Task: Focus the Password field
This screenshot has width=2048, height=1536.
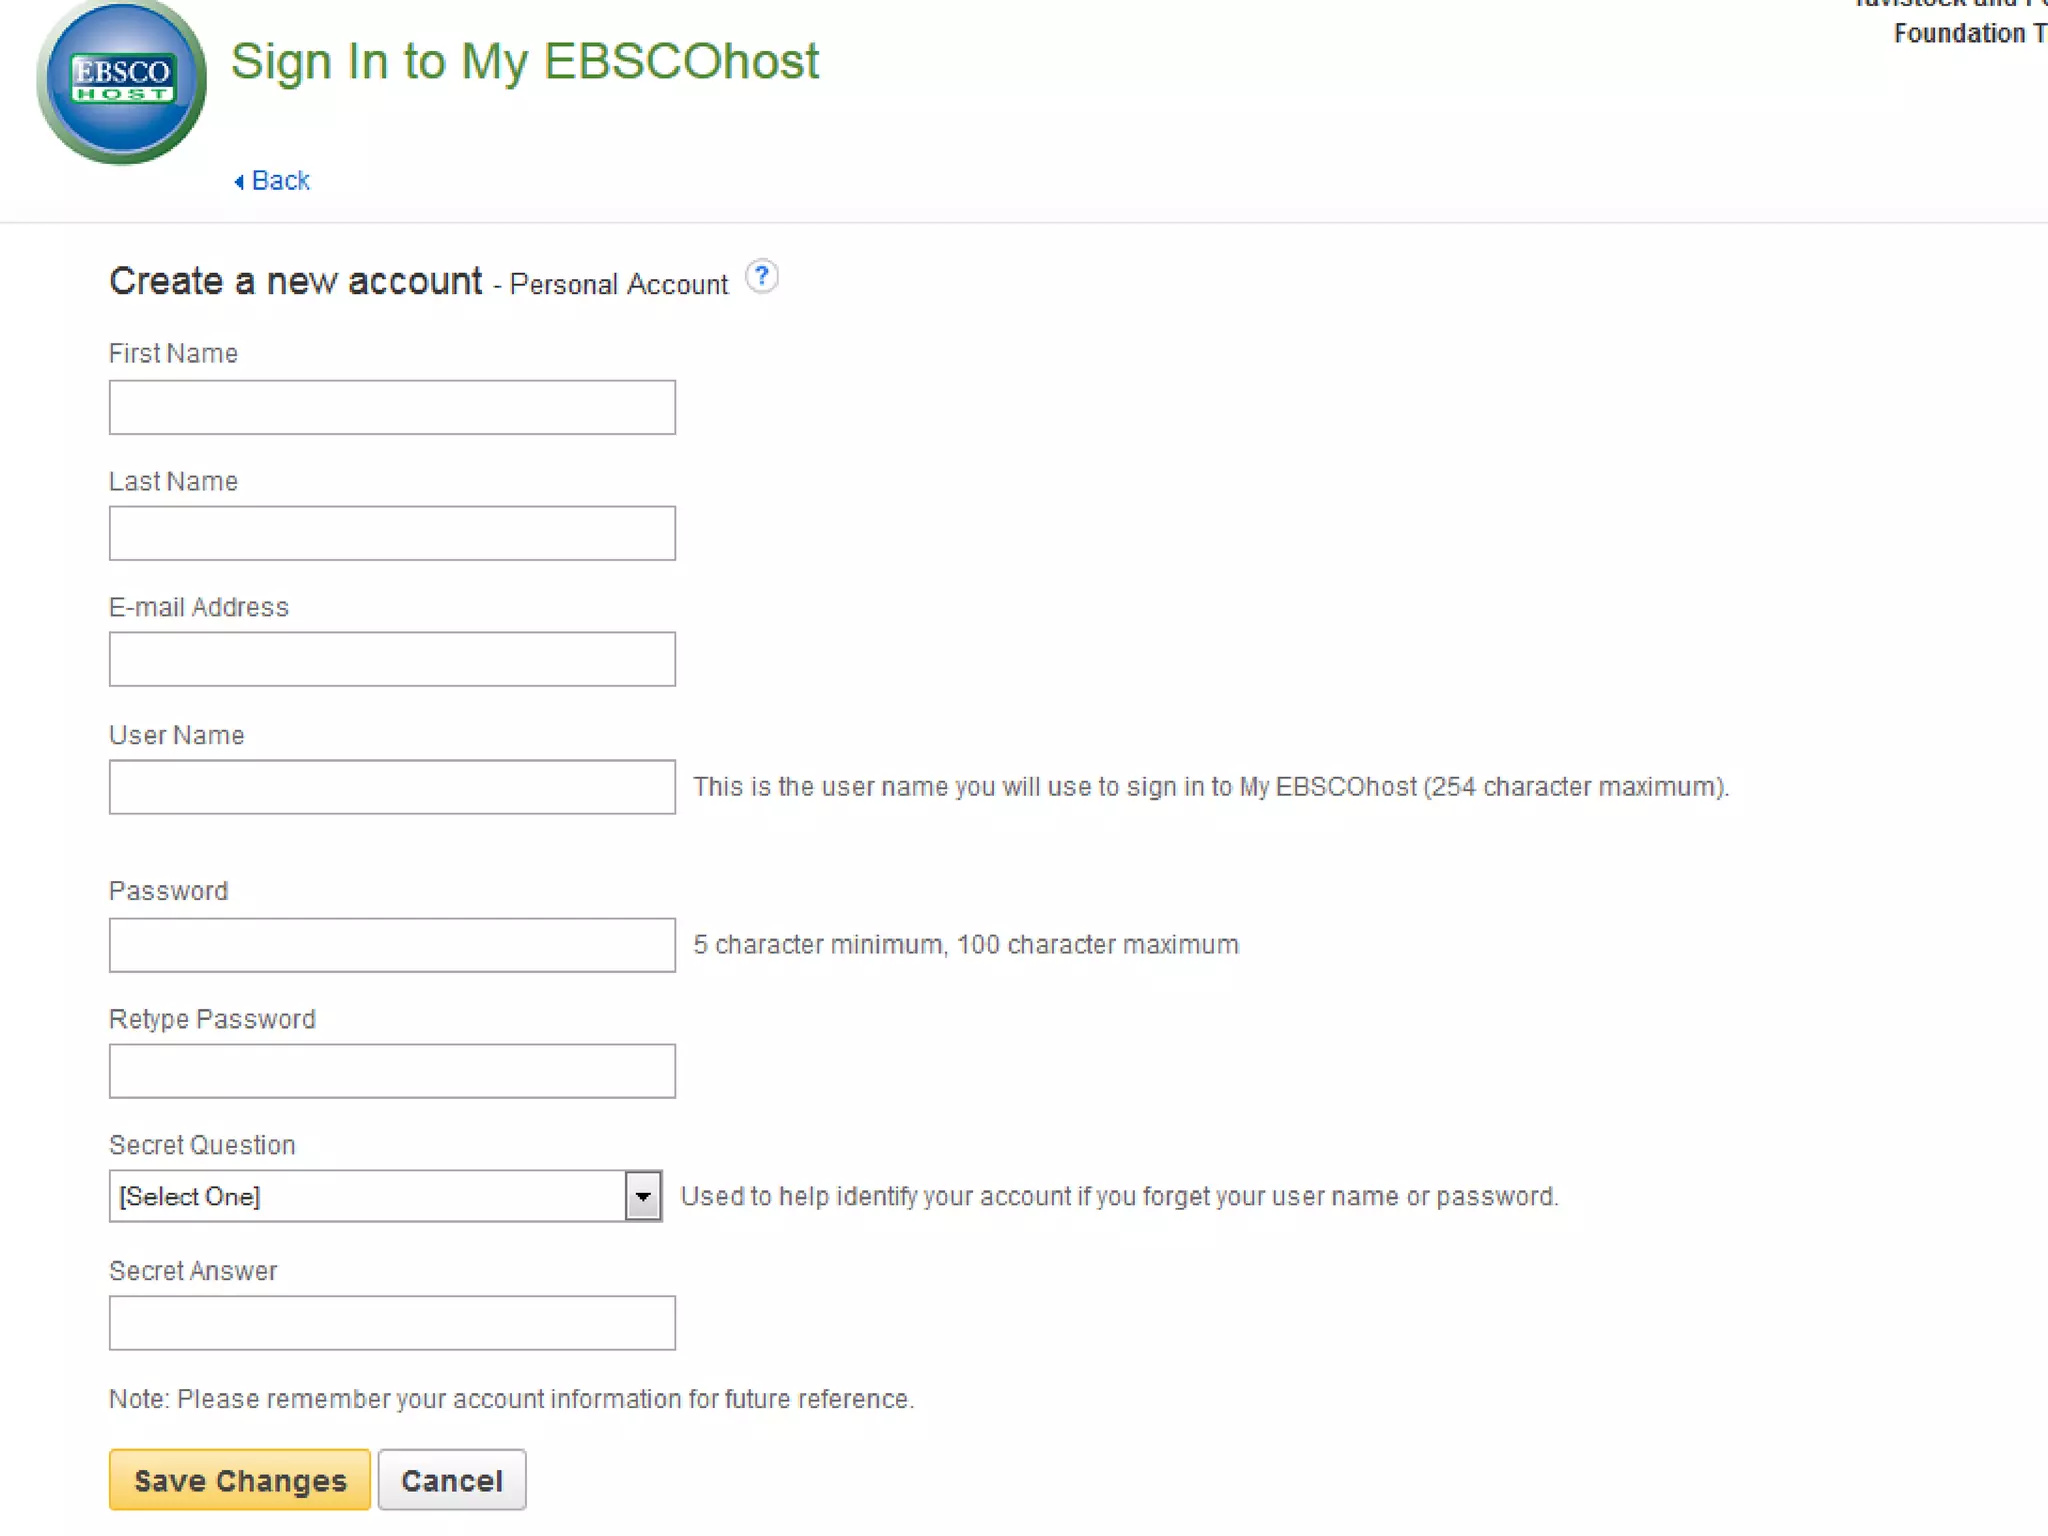Action: click(392, 945)
